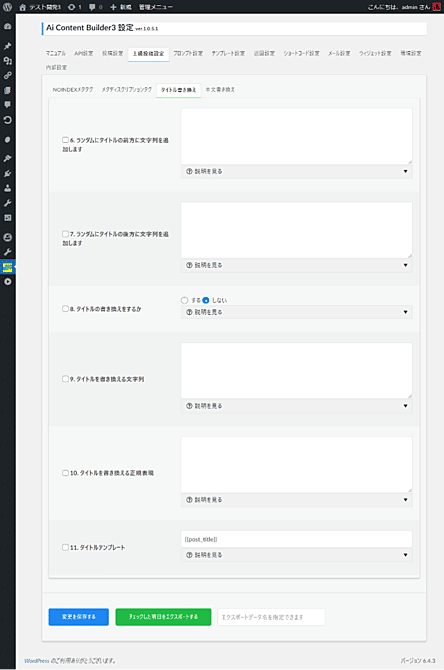Check item 8 タイトルの書き換えをするか

click(65, 309)
